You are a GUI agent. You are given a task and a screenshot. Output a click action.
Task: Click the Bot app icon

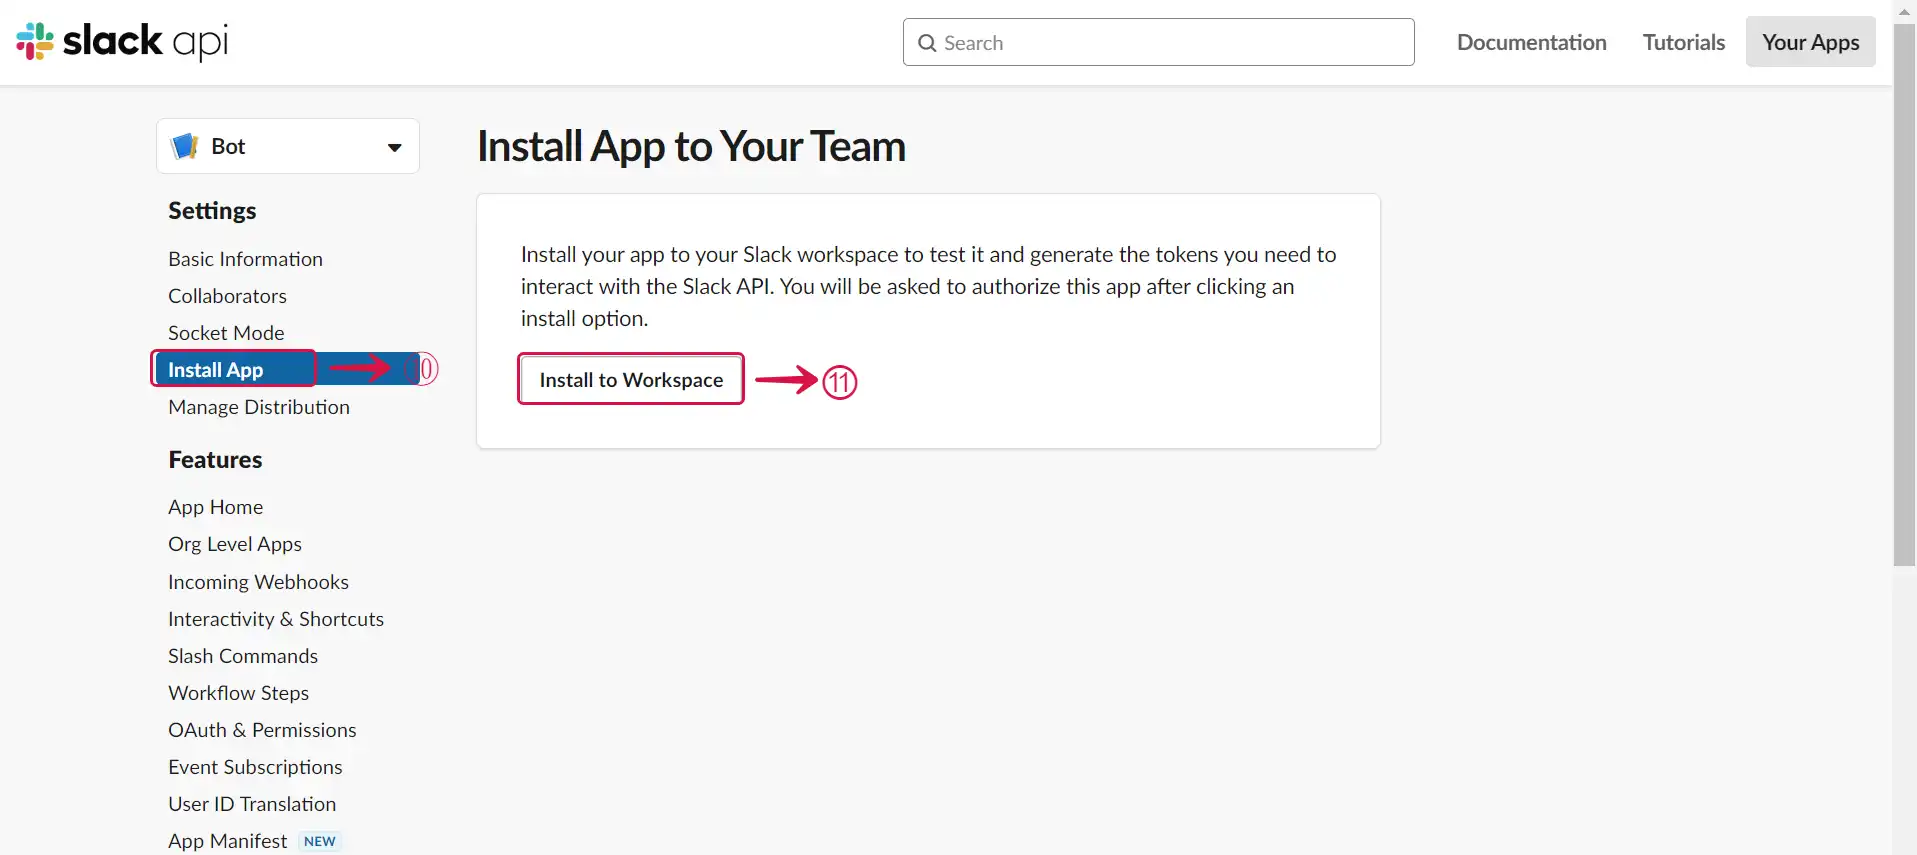pos(185,146)
